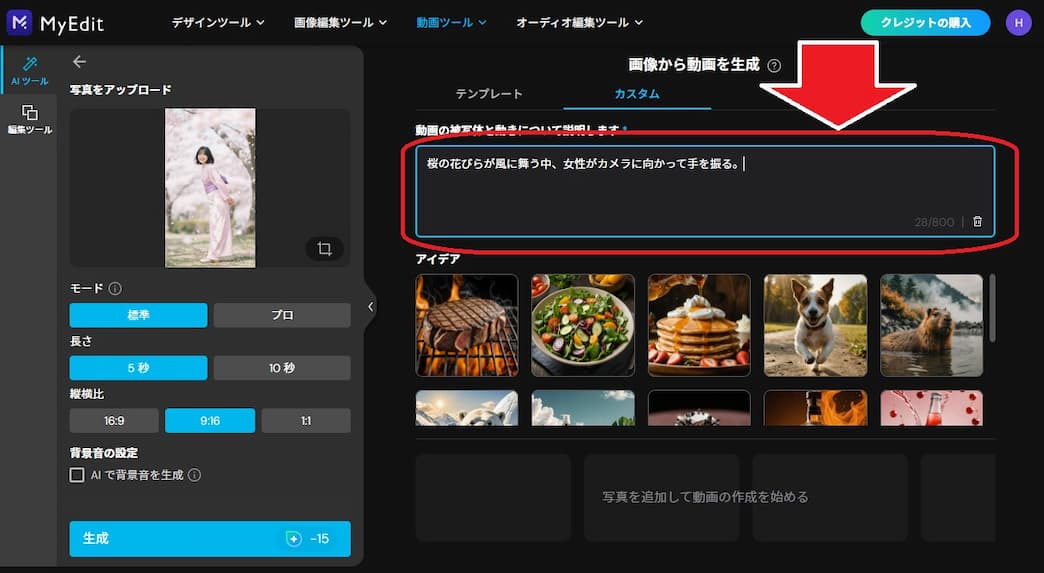Screen dimensions: 1044x573
Task: Click the クレジットの購入 button
Action: click(x=925, y=22)
